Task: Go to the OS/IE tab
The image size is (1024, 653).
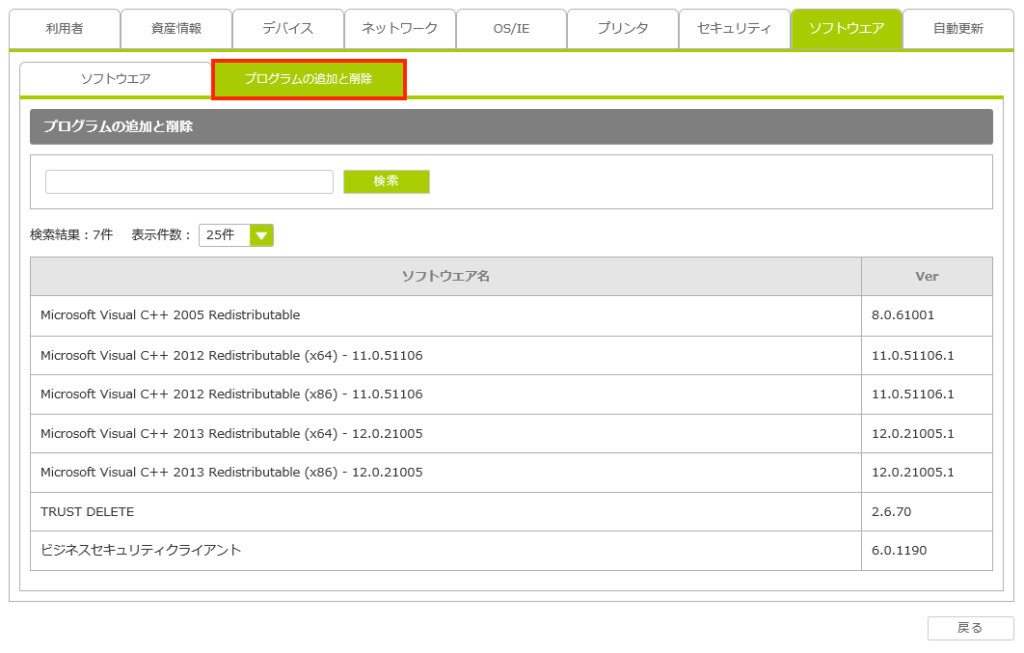Action: coord(511,29)
